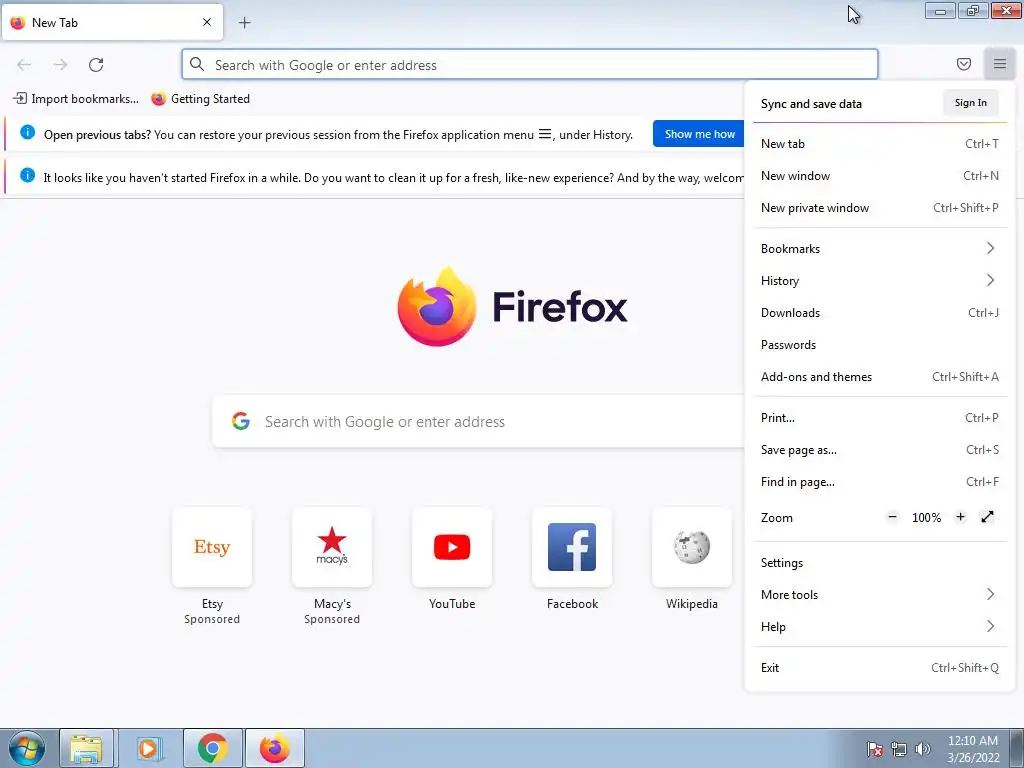Screen dimensions: 1024x768
Task: Open the Save to Pocket icon
Action: [963, 64]
